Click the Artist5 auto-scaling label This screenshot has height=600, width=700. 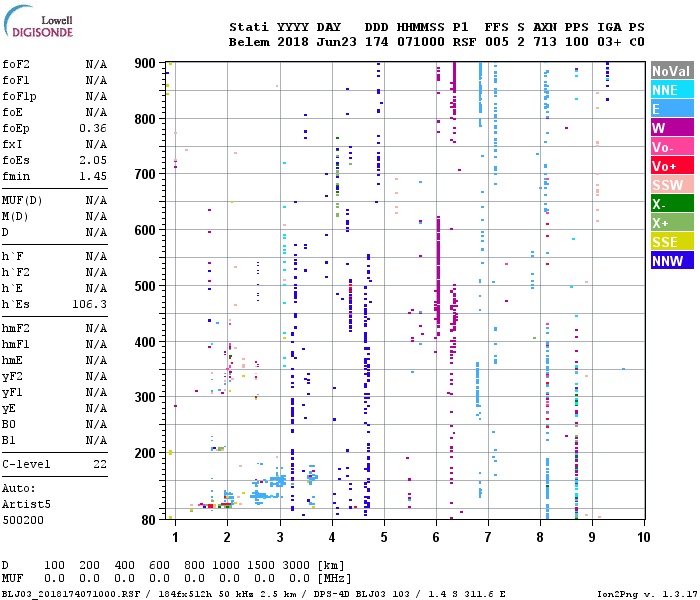(26, 504)
